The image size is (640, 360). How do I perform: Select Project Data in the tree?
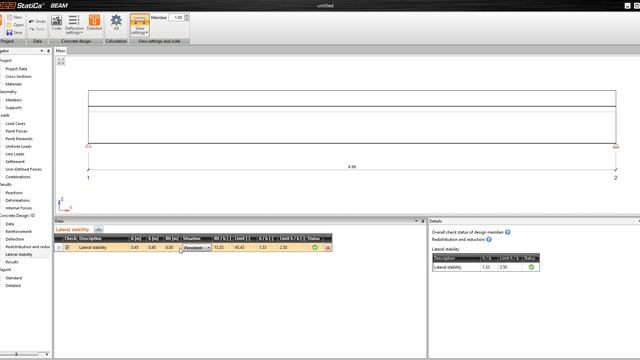click(16, 69)
